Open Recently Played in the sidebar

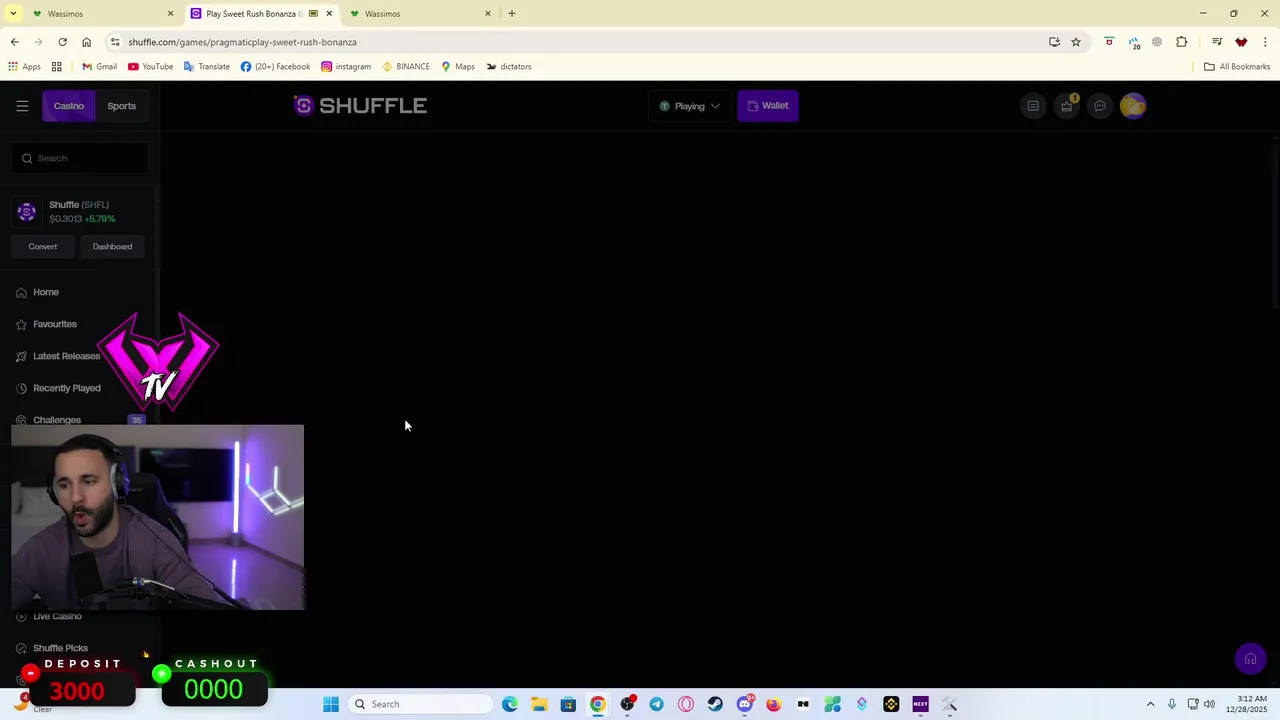66,388
